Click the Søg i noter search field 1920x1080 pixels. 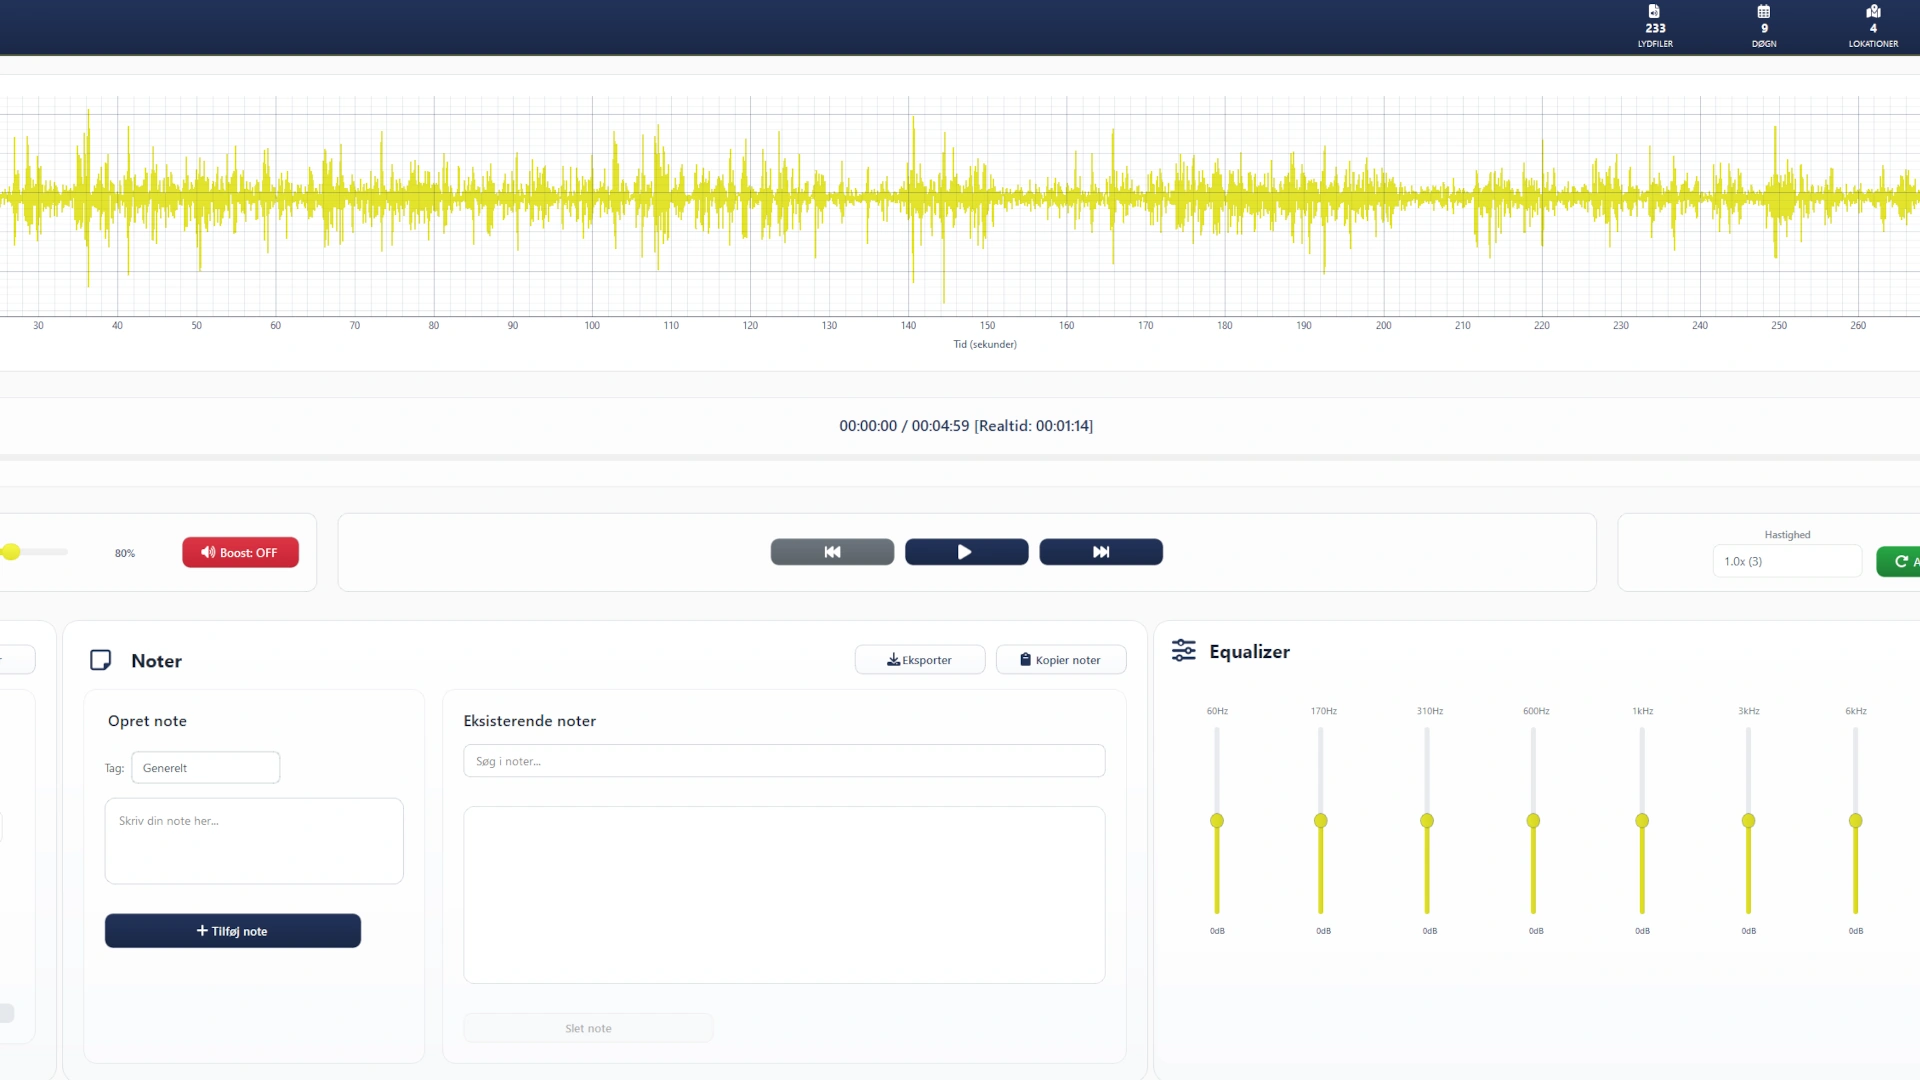783,760
